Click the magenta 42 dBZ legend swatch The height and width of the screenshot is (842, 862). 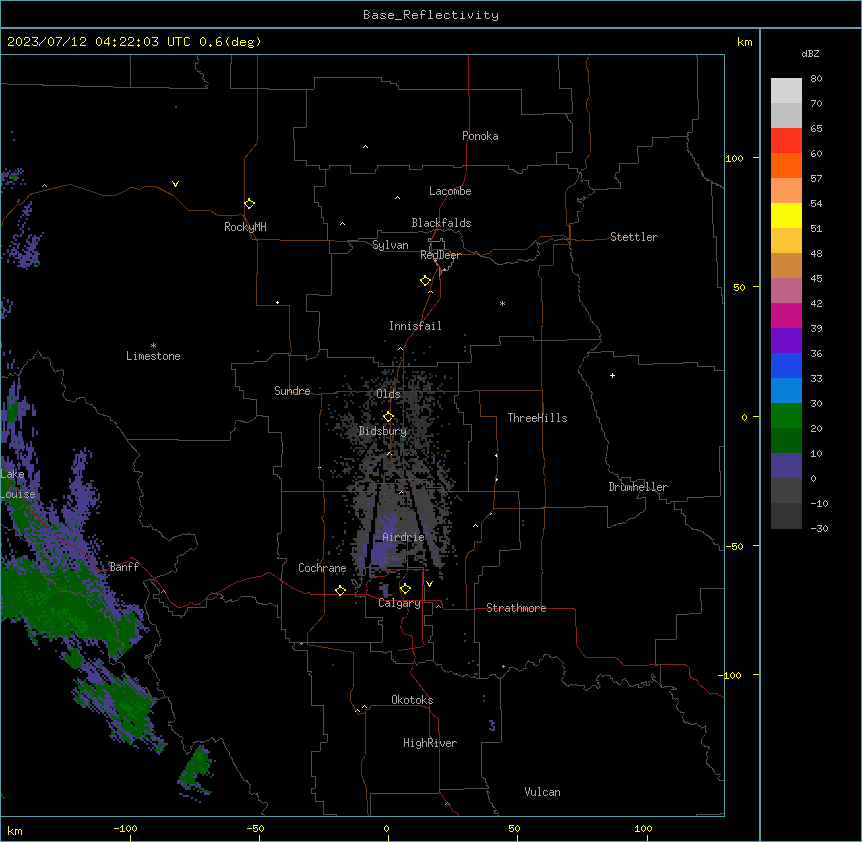click(786, 315)
